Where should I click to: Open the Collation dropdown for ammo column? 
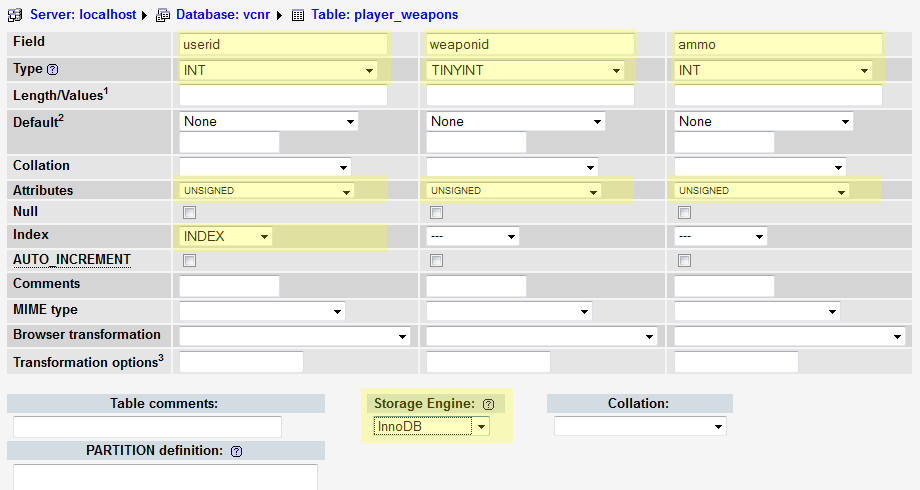760,167
